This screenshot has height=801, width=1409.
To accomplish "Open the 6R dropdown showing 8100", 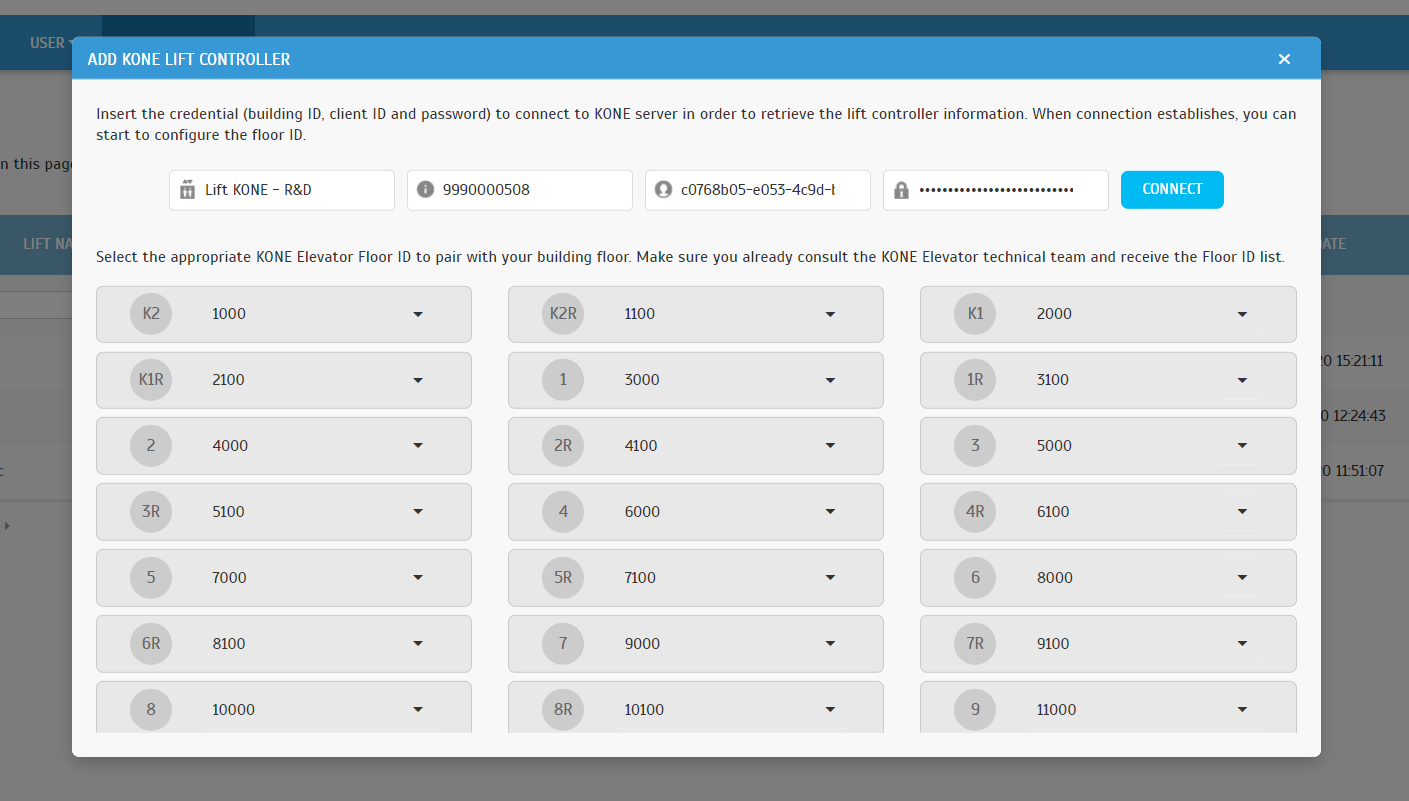I will pyautogui.click(x=318, y=644).
